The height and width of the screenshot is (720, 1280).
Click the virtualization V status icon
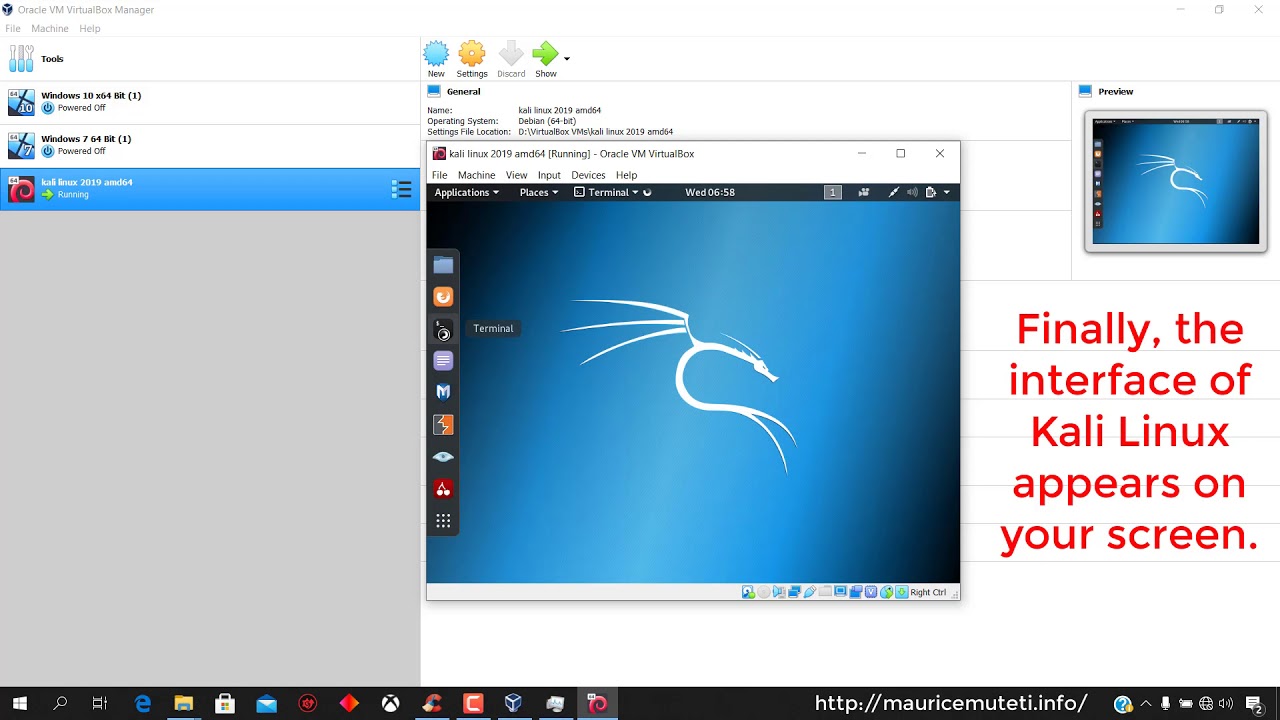tap(871, 592)
